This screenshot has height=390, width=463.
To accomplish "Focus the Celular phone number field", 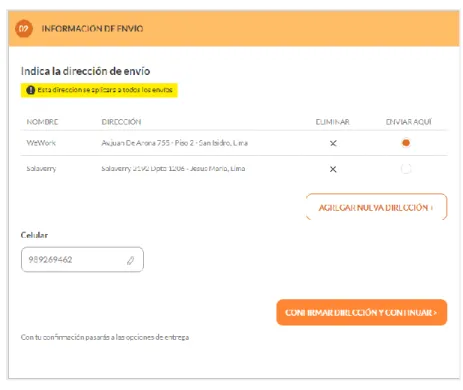I will [82, 259].
